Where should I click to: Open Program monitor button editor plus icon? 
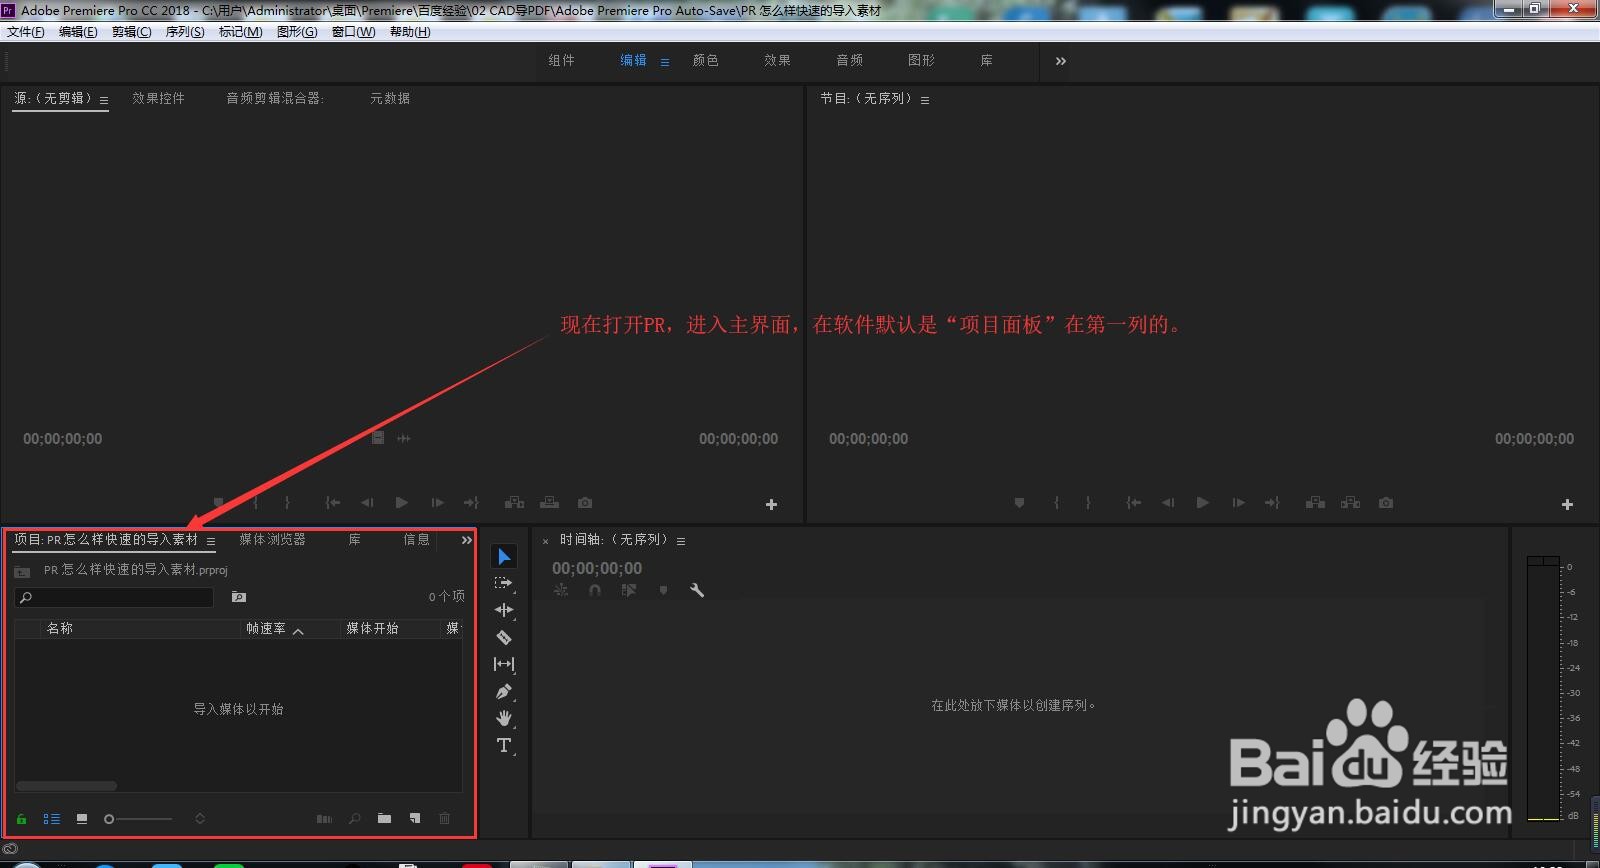[1567, 505]
